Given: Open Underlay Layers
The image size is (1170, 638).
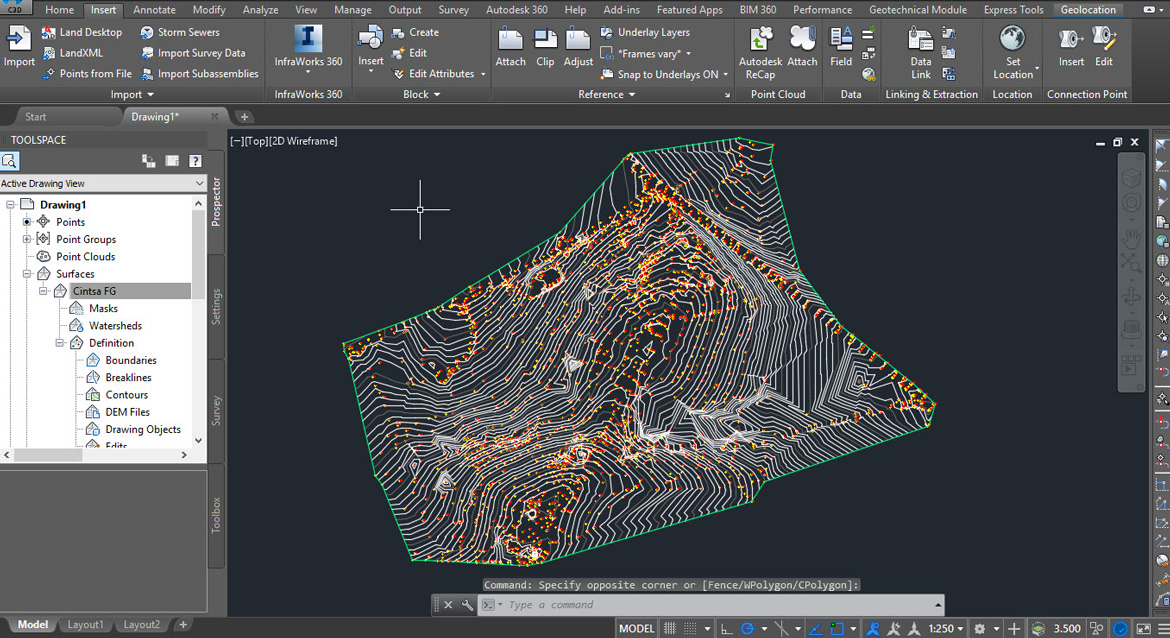Looking at the screenshot, I should (645, 32).
